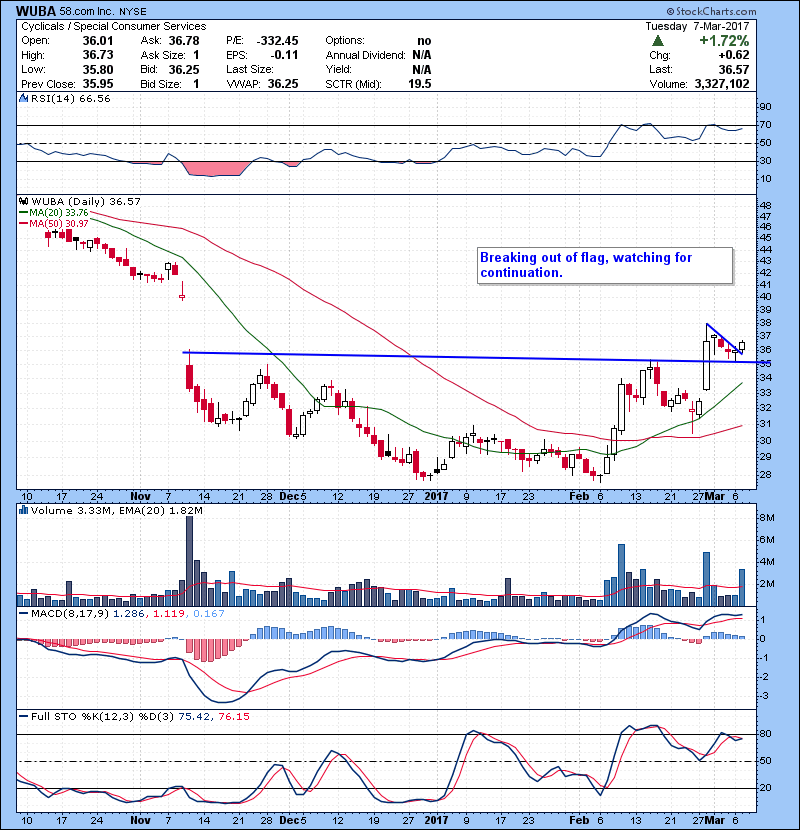Click the blue descending flag trendline
Image resolution: width=800 pixels, height=830 pixels.
[724, 337]
